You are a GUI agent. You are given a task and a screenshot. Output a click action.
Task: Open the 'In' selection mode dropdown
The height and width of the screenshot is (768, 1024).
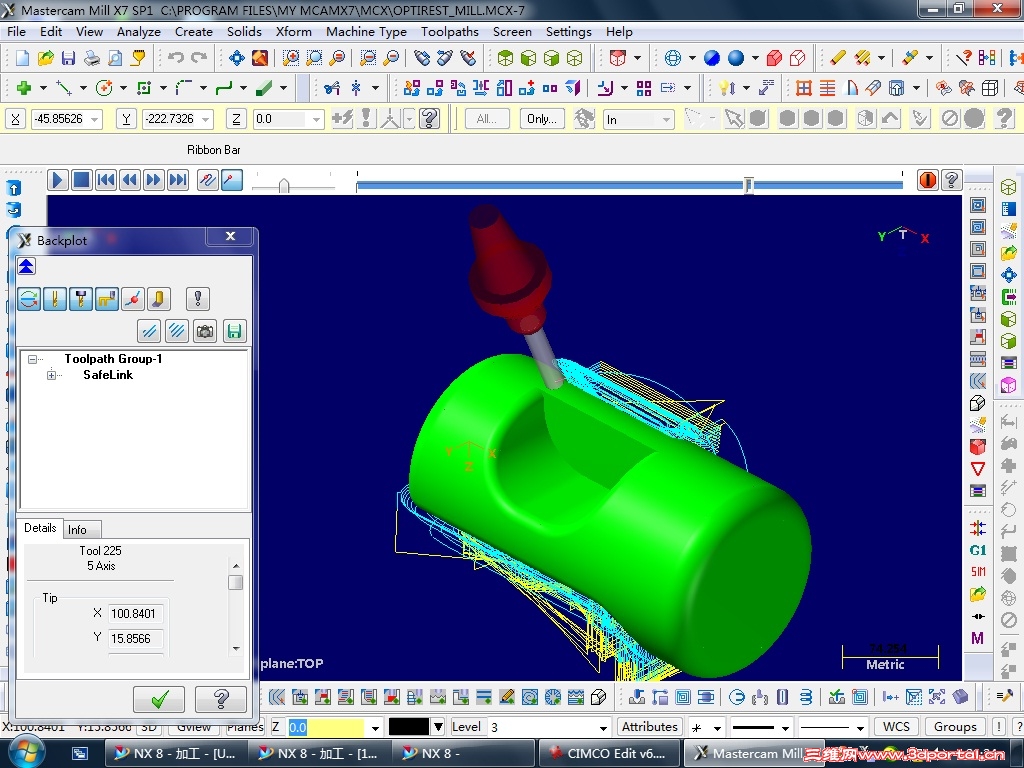[665, 120]
